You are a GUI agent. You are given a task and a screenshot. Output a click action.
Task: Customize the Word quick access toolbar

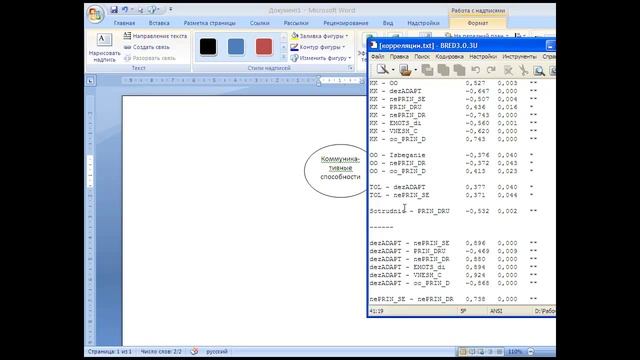(171, 9)
